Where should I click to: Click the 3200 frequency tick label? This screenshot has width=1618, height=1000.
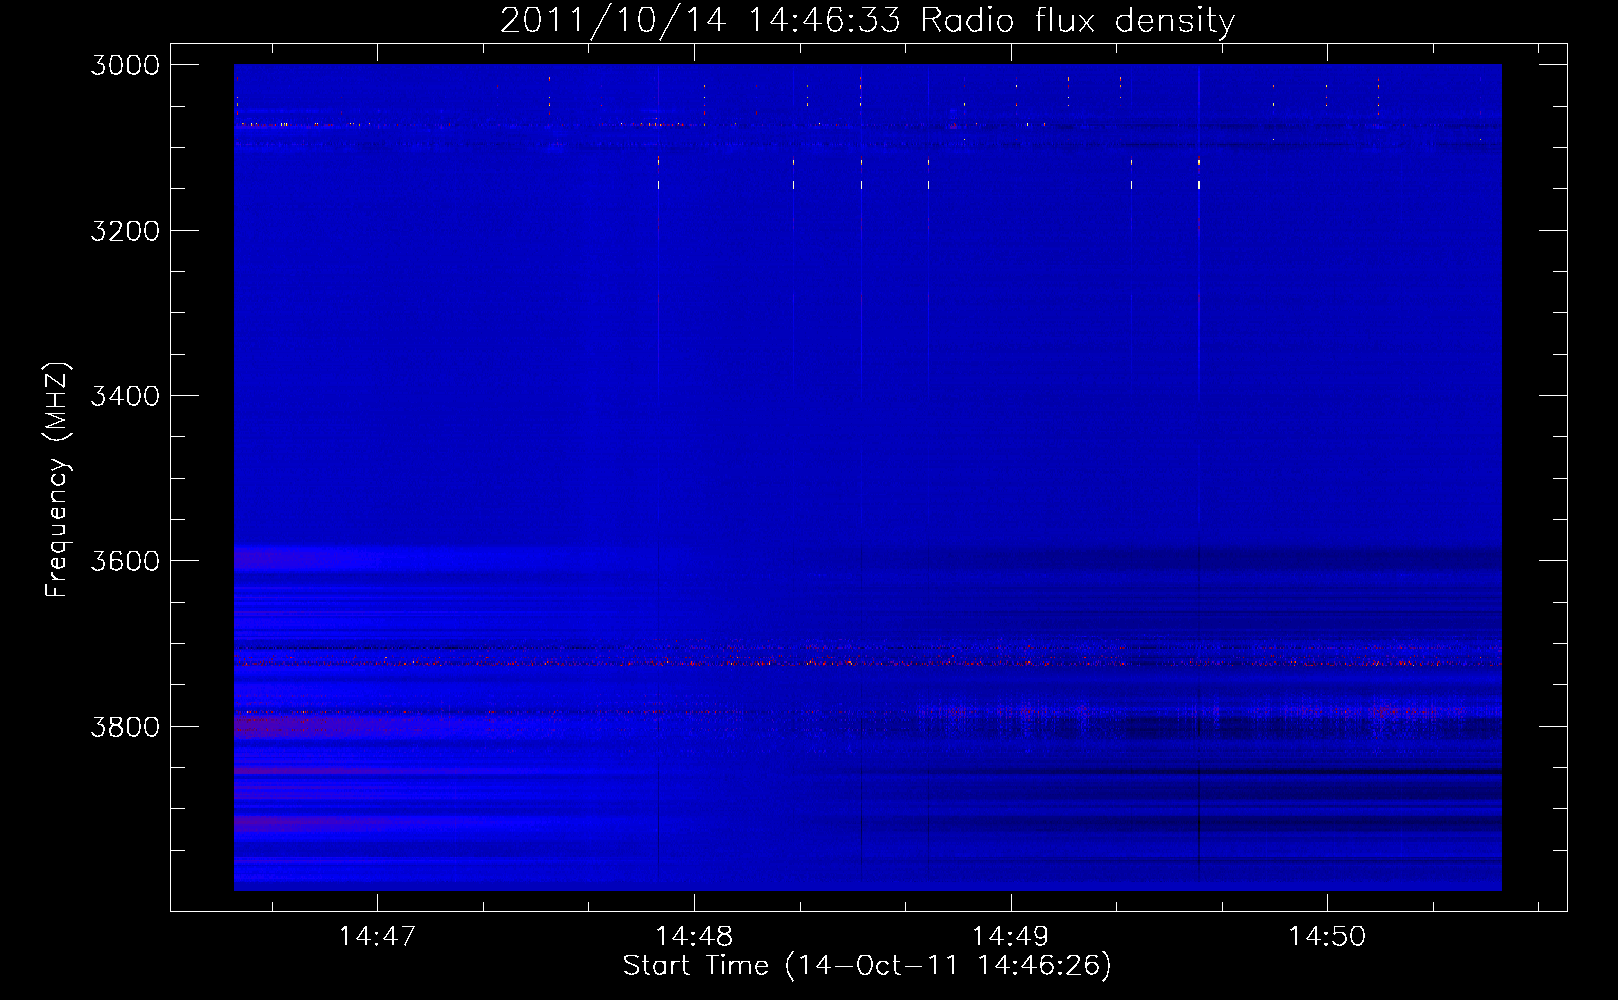point(125,231)
